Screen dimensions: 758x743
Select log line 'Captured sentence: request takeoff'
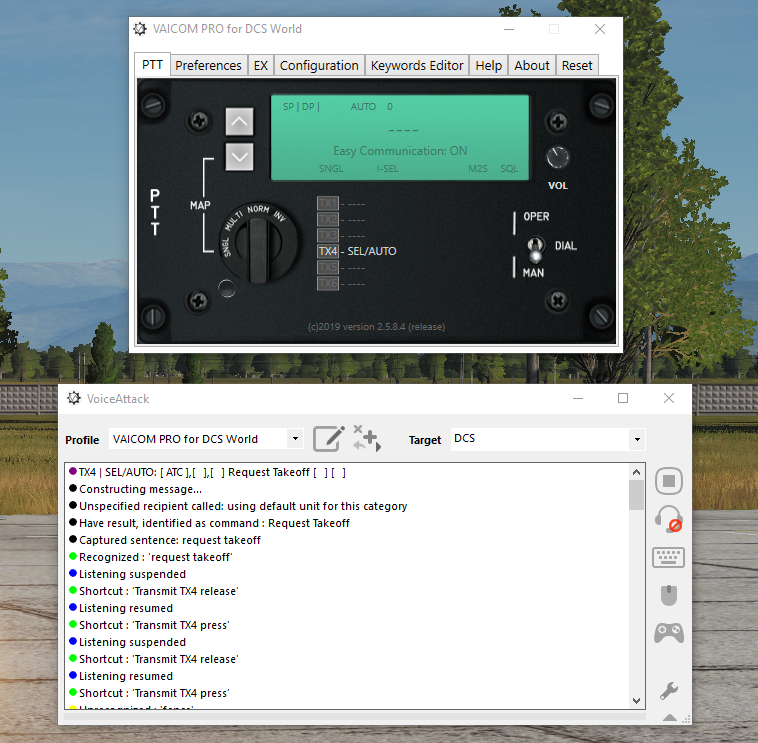pyautogui.click(x=170, y=540)
